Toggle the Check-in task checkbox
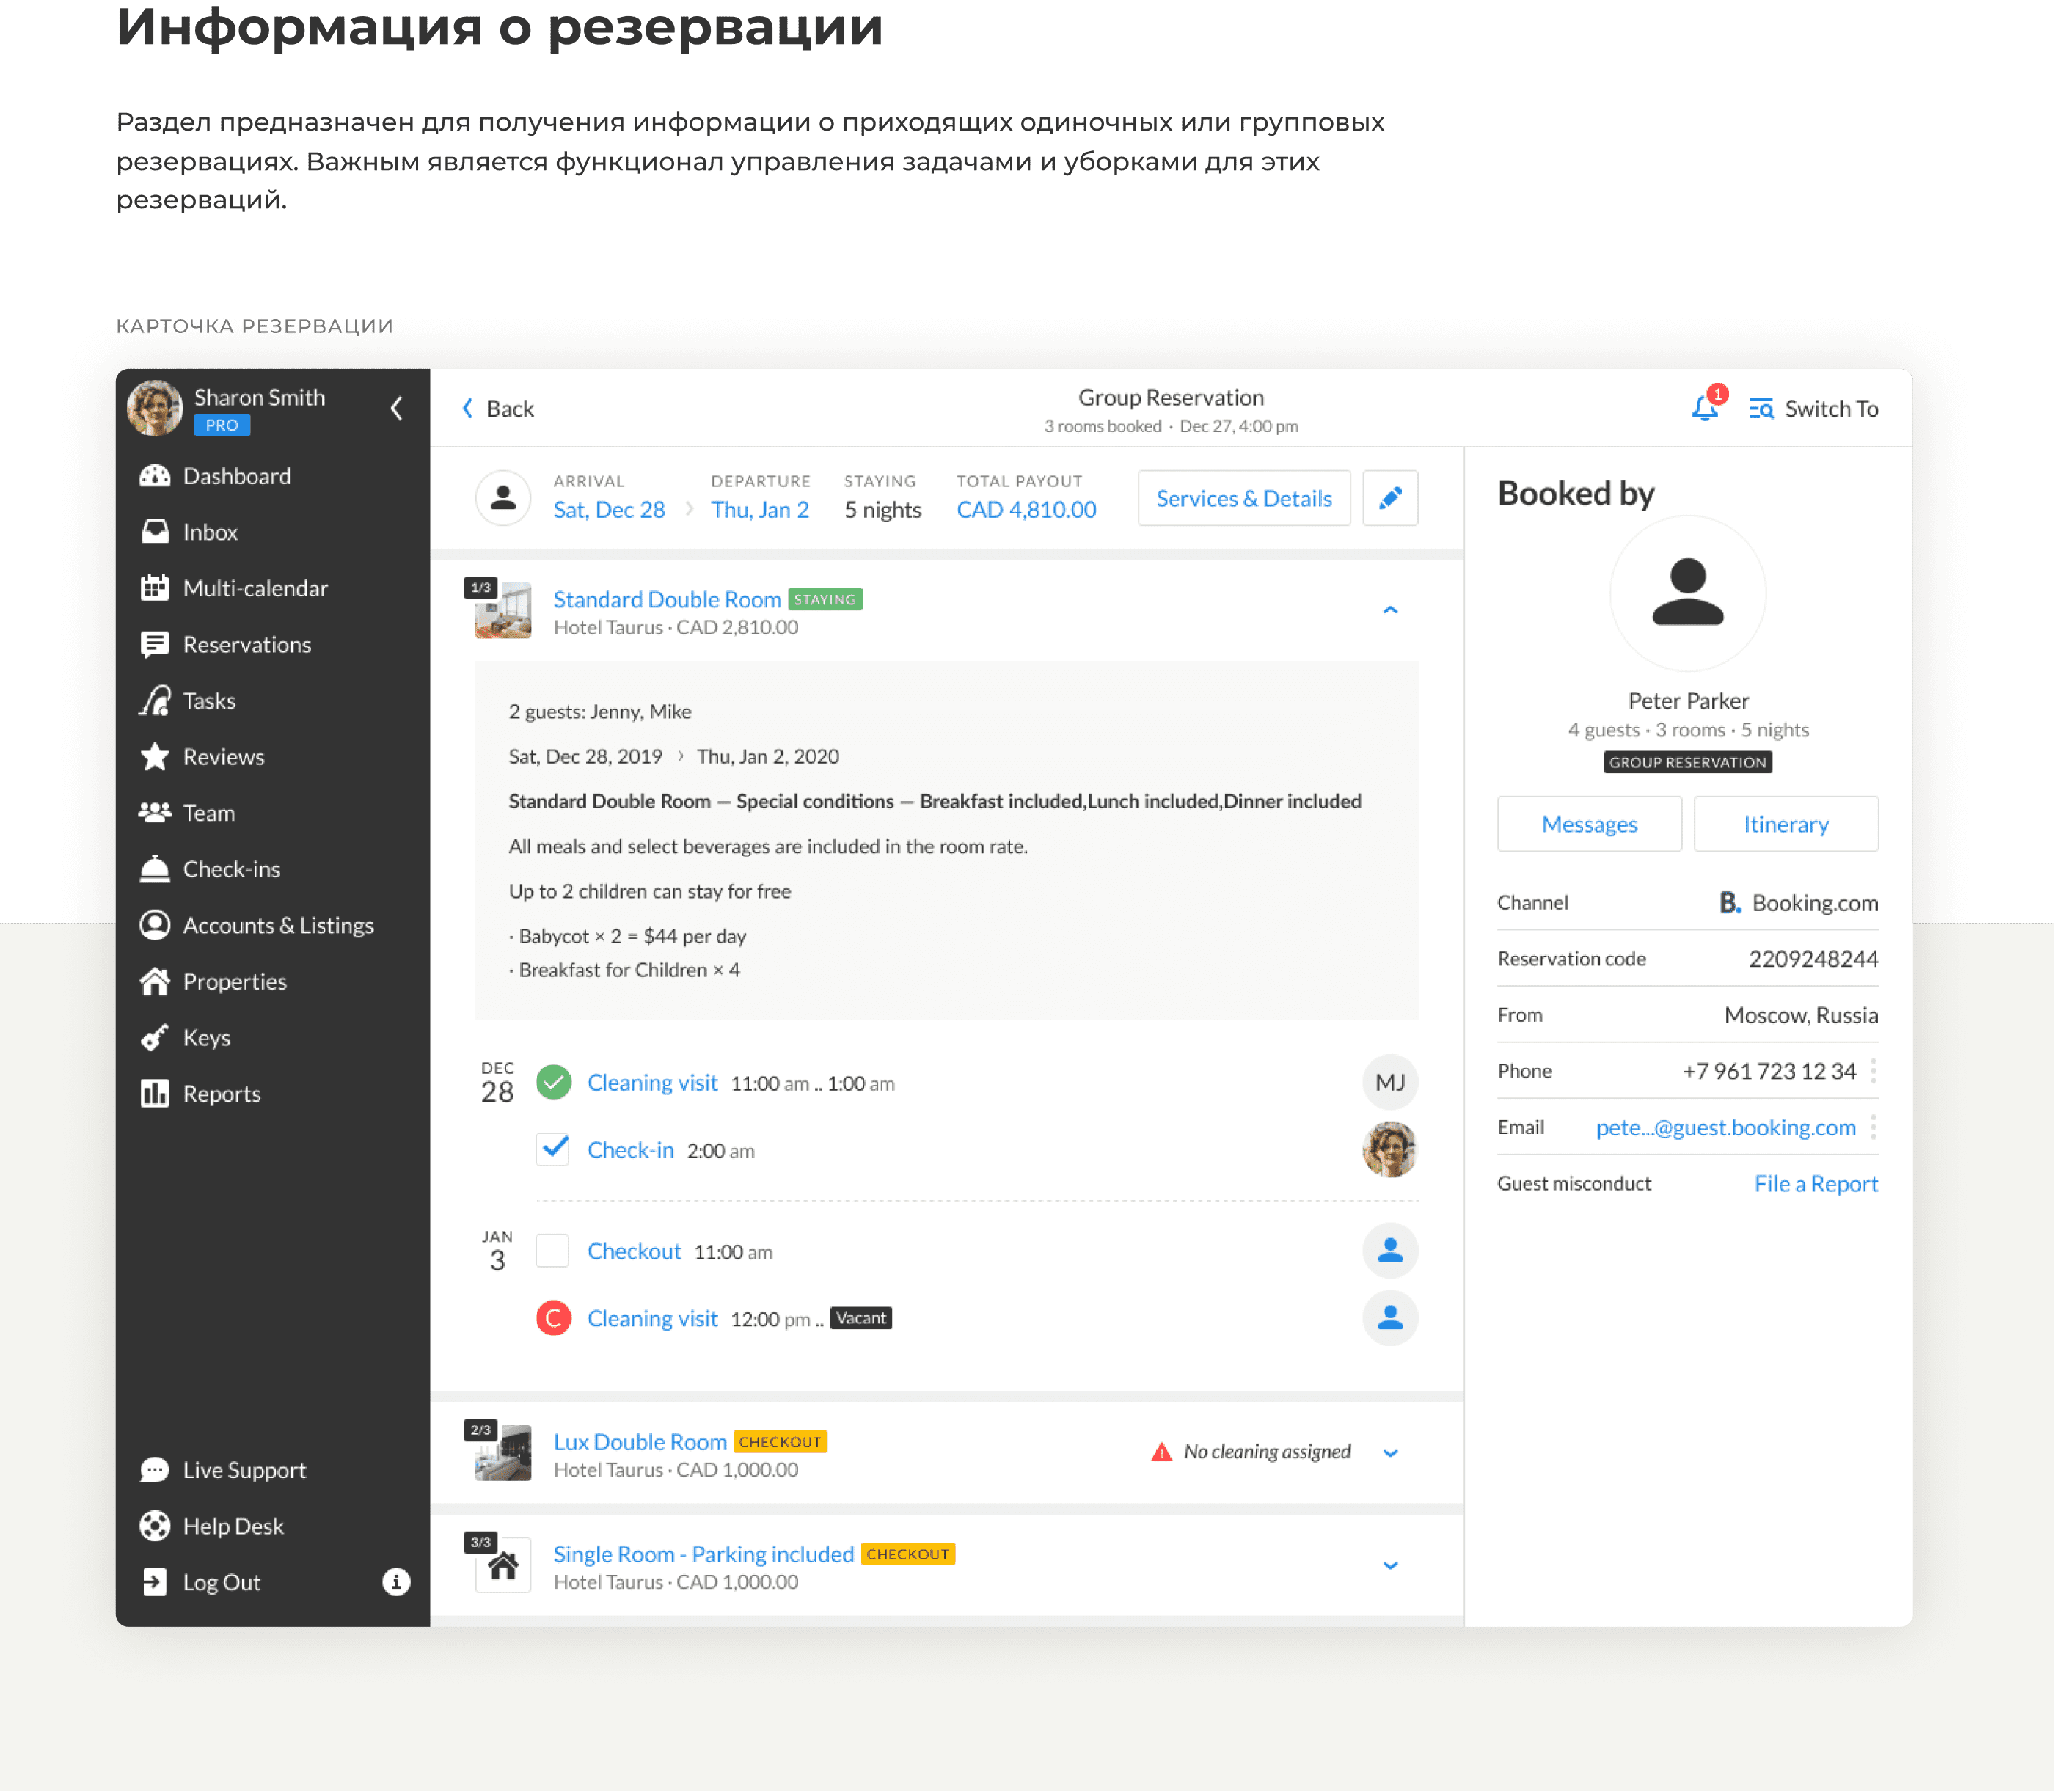 pyautogui.click(x=553, y=1150)
